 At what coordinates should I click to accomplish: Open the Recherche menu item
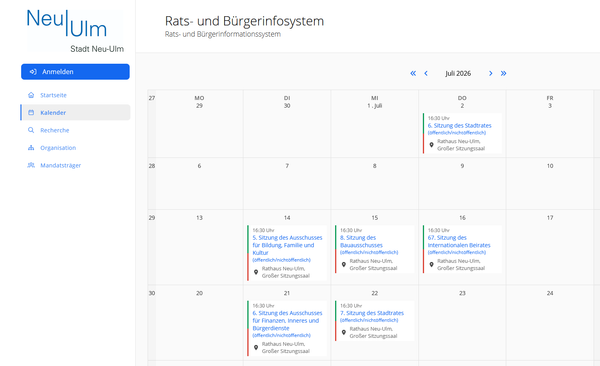(x=55, y=130)
